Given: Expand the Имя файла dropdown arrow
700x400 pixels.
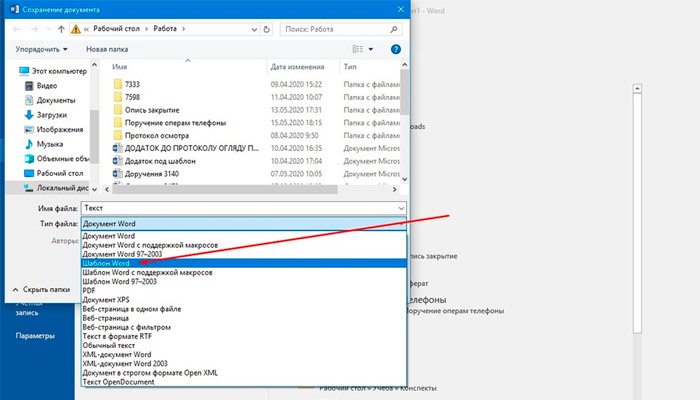Looking at the screenshot, I should click(401, 208).
